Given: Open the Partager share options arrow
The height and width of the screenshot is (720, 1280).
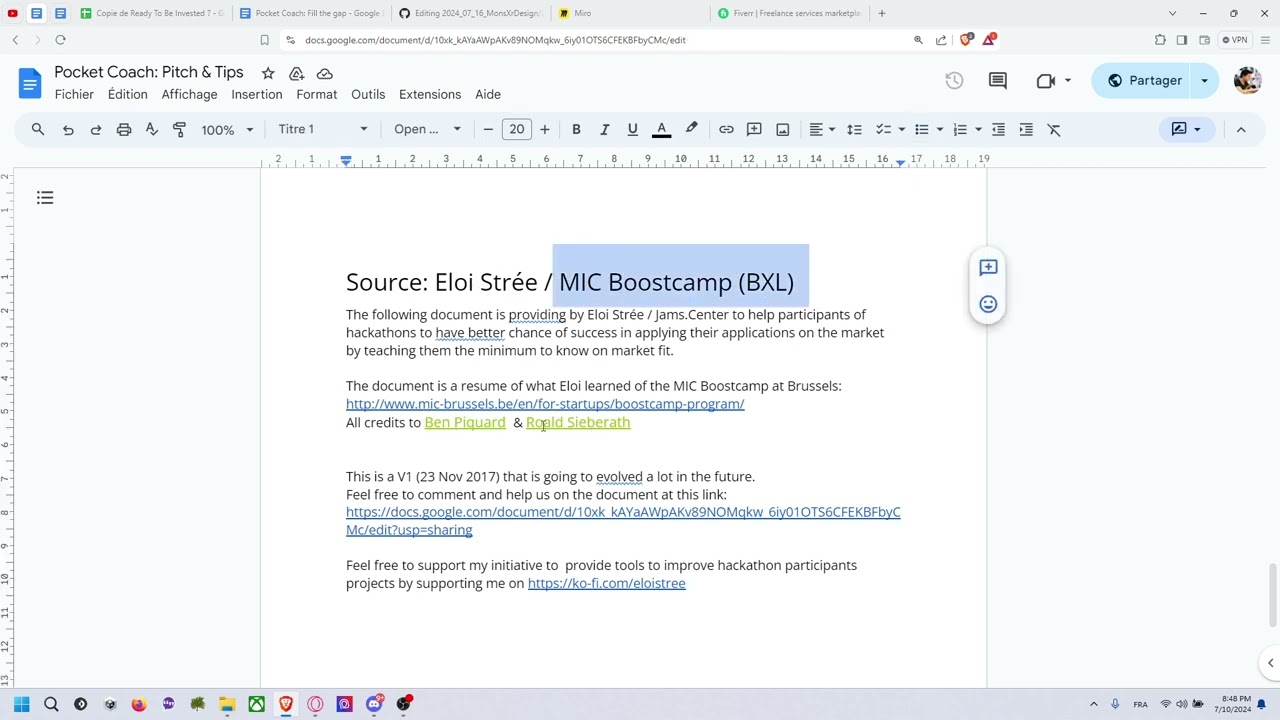Looking at the screenshot, I should (x=1204, y=81).
